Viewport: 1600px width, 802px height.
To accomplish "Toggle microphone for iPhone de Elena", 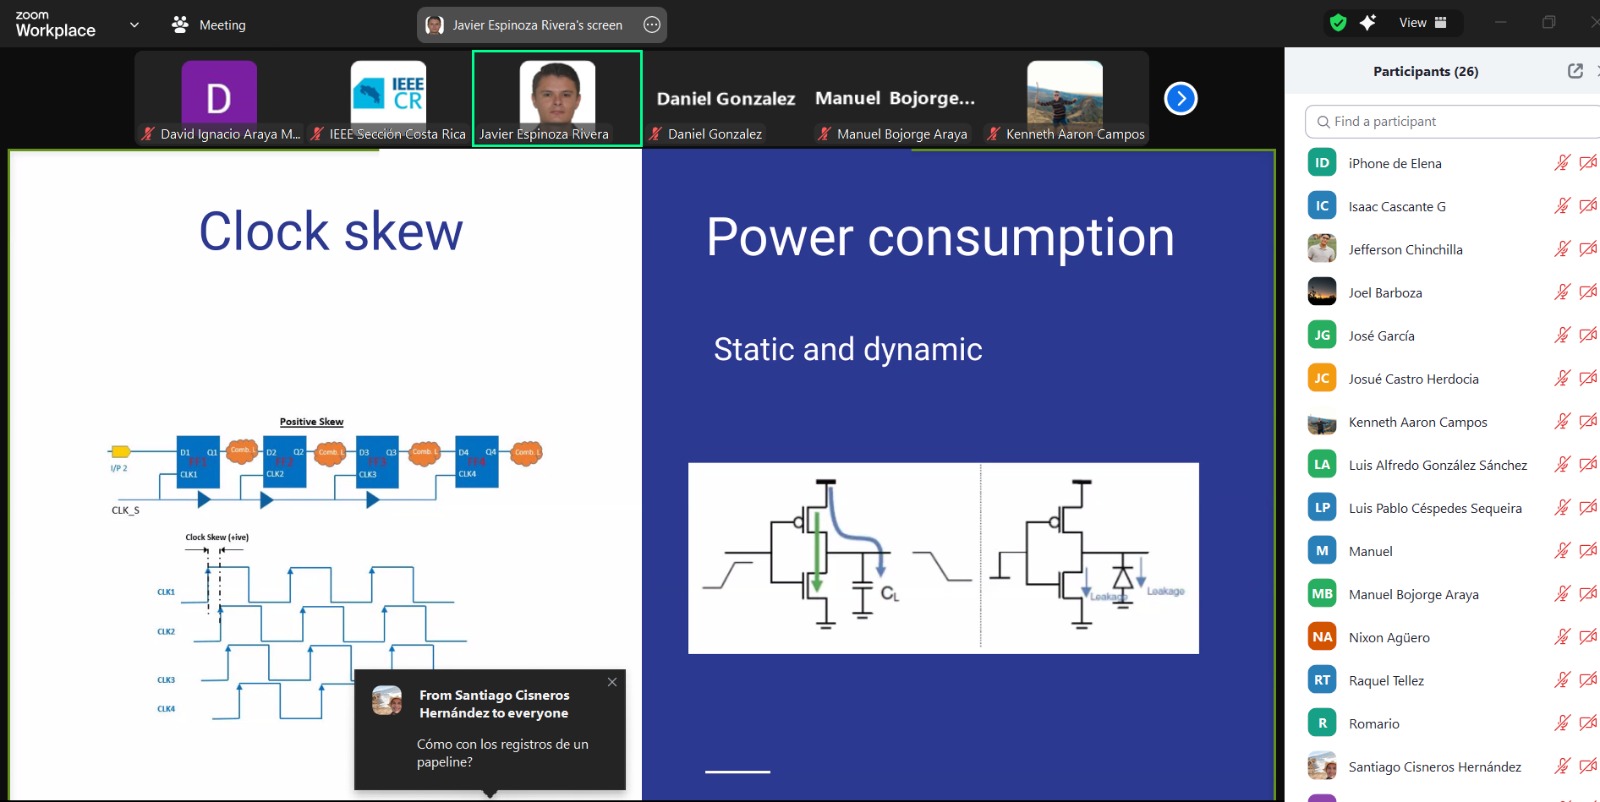I will [1561, 163].
